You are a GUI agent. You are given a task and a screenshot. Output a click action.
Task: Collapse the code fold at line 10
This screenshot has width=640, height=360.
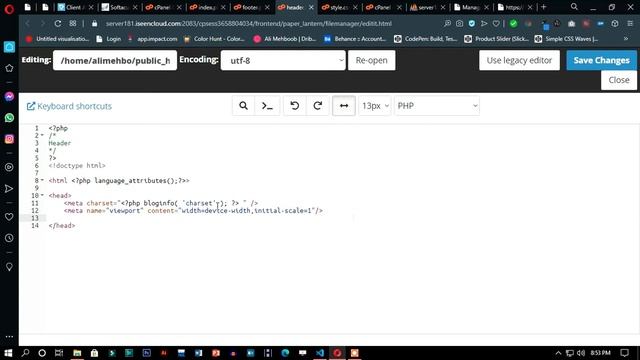click(x=42, y=196)
